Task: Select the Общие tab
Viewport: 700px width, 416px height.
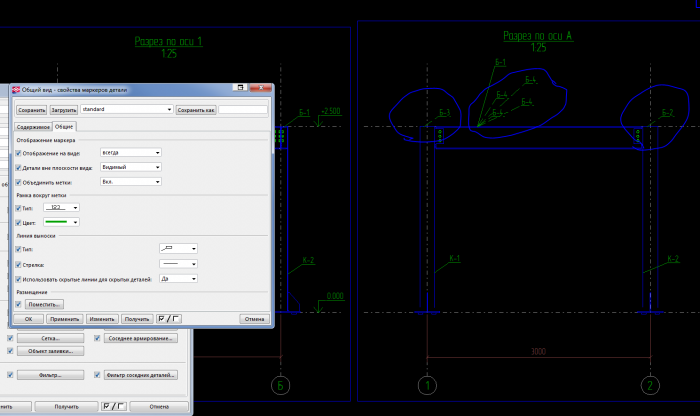Action: 64,127
